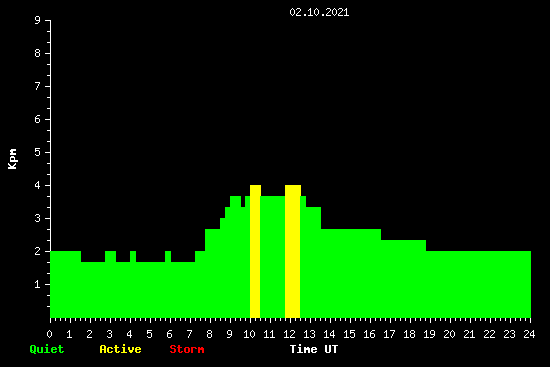Click x-axis hour label 0
Image resolution: width=550 pixels, height=367 pixels.
pyautogui.click(x=49, y=334)
